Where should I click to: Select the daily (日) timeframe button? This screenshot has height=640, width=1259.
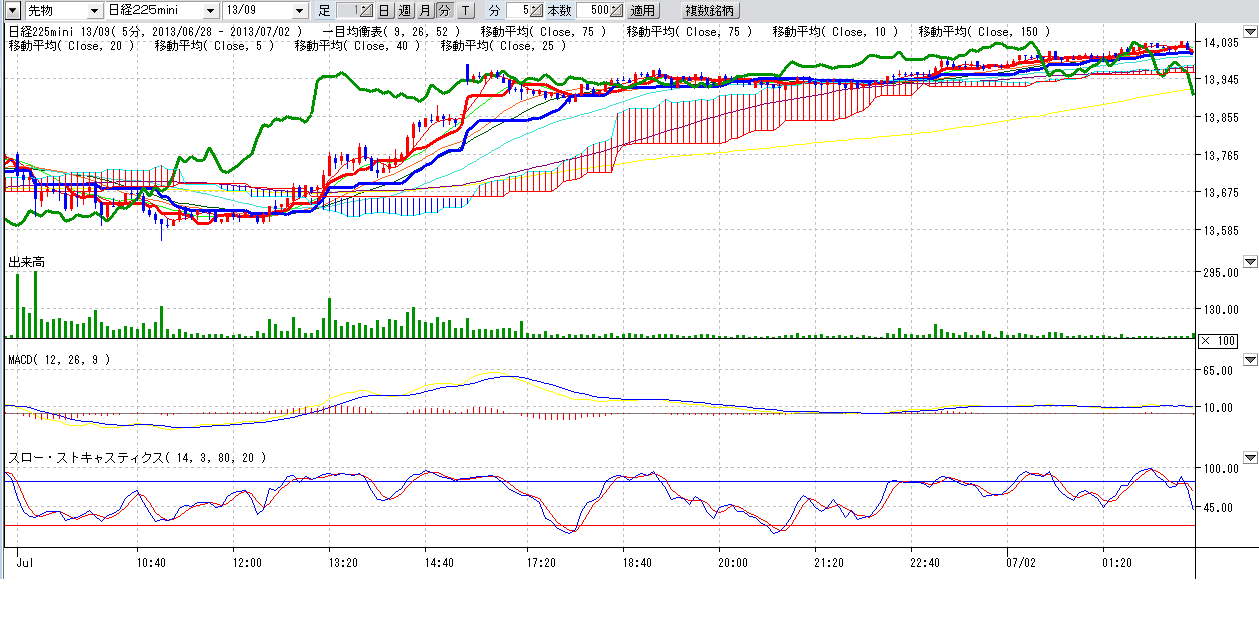coord(384,11)
